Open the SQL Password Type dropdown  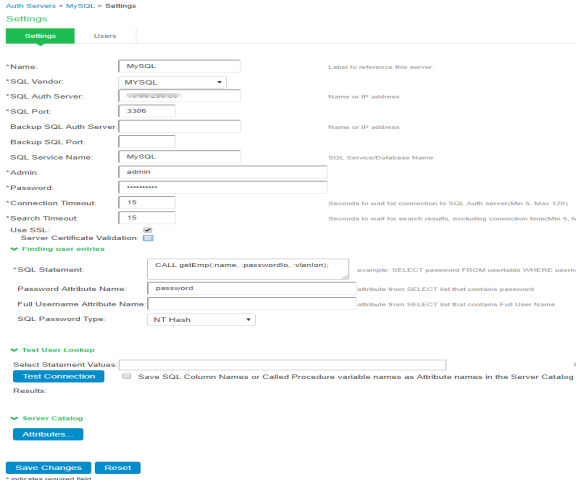201,320
